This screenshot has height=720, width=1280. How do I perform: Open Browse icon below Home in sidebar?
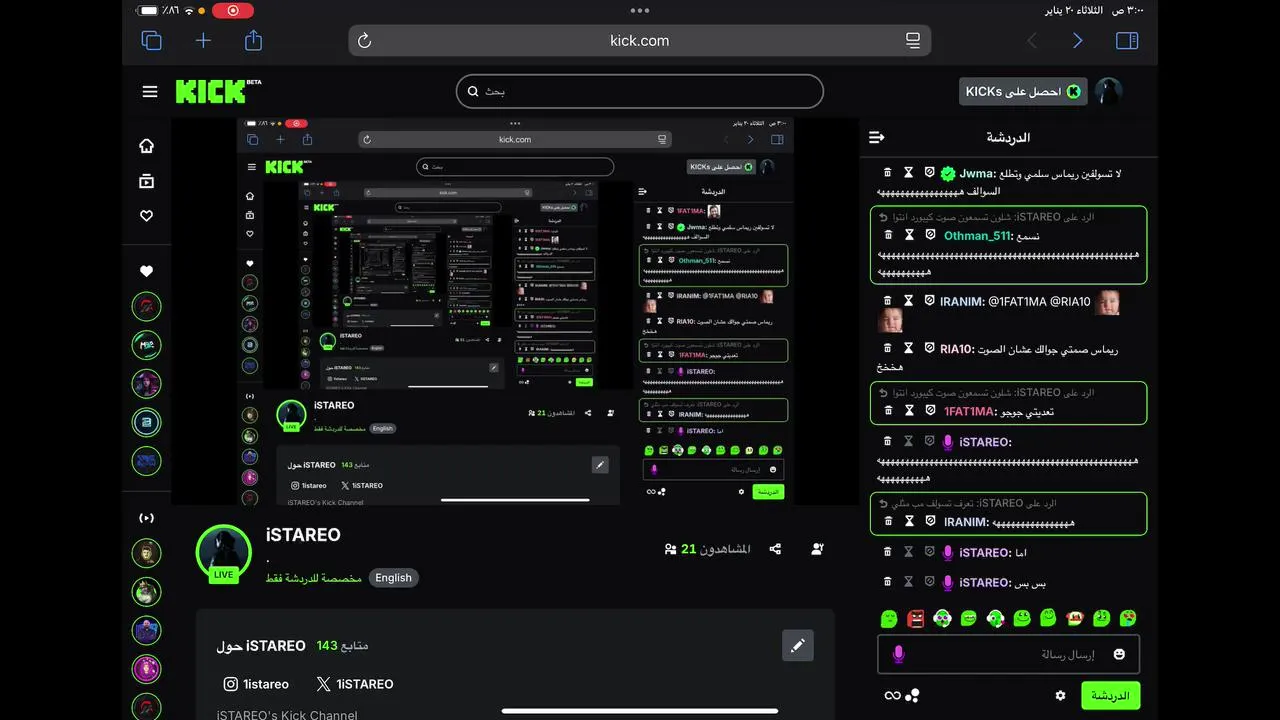click(x=147, y=181)
